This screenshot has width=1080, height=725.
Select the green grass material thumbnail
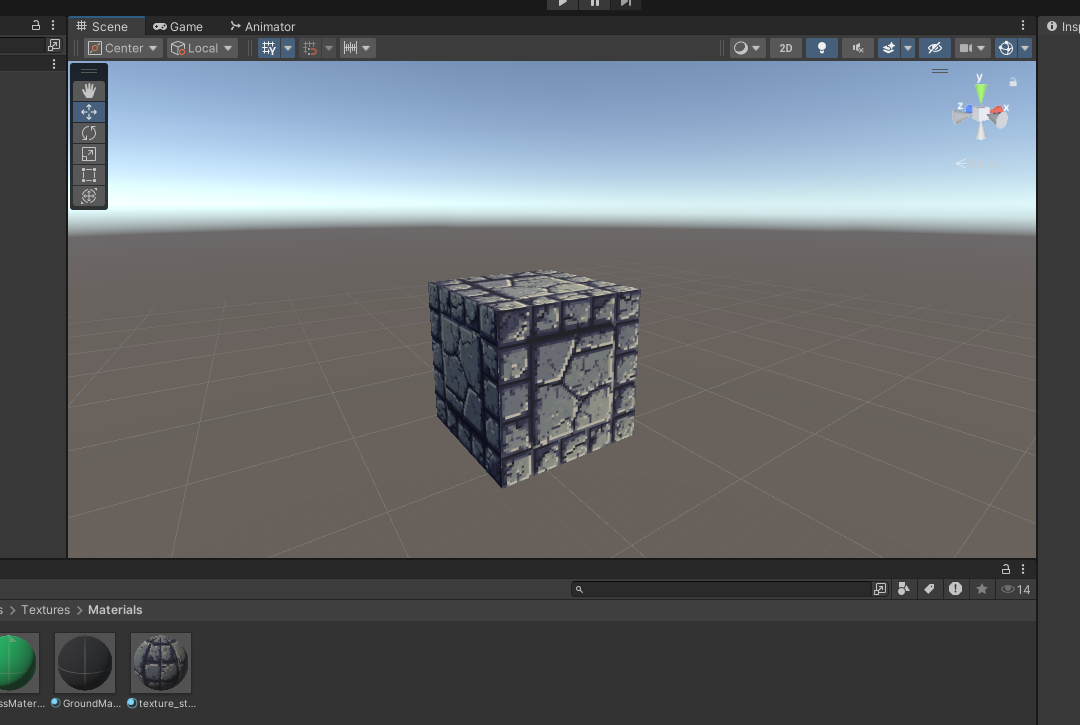pyautogui.click(x=17, y=663)
